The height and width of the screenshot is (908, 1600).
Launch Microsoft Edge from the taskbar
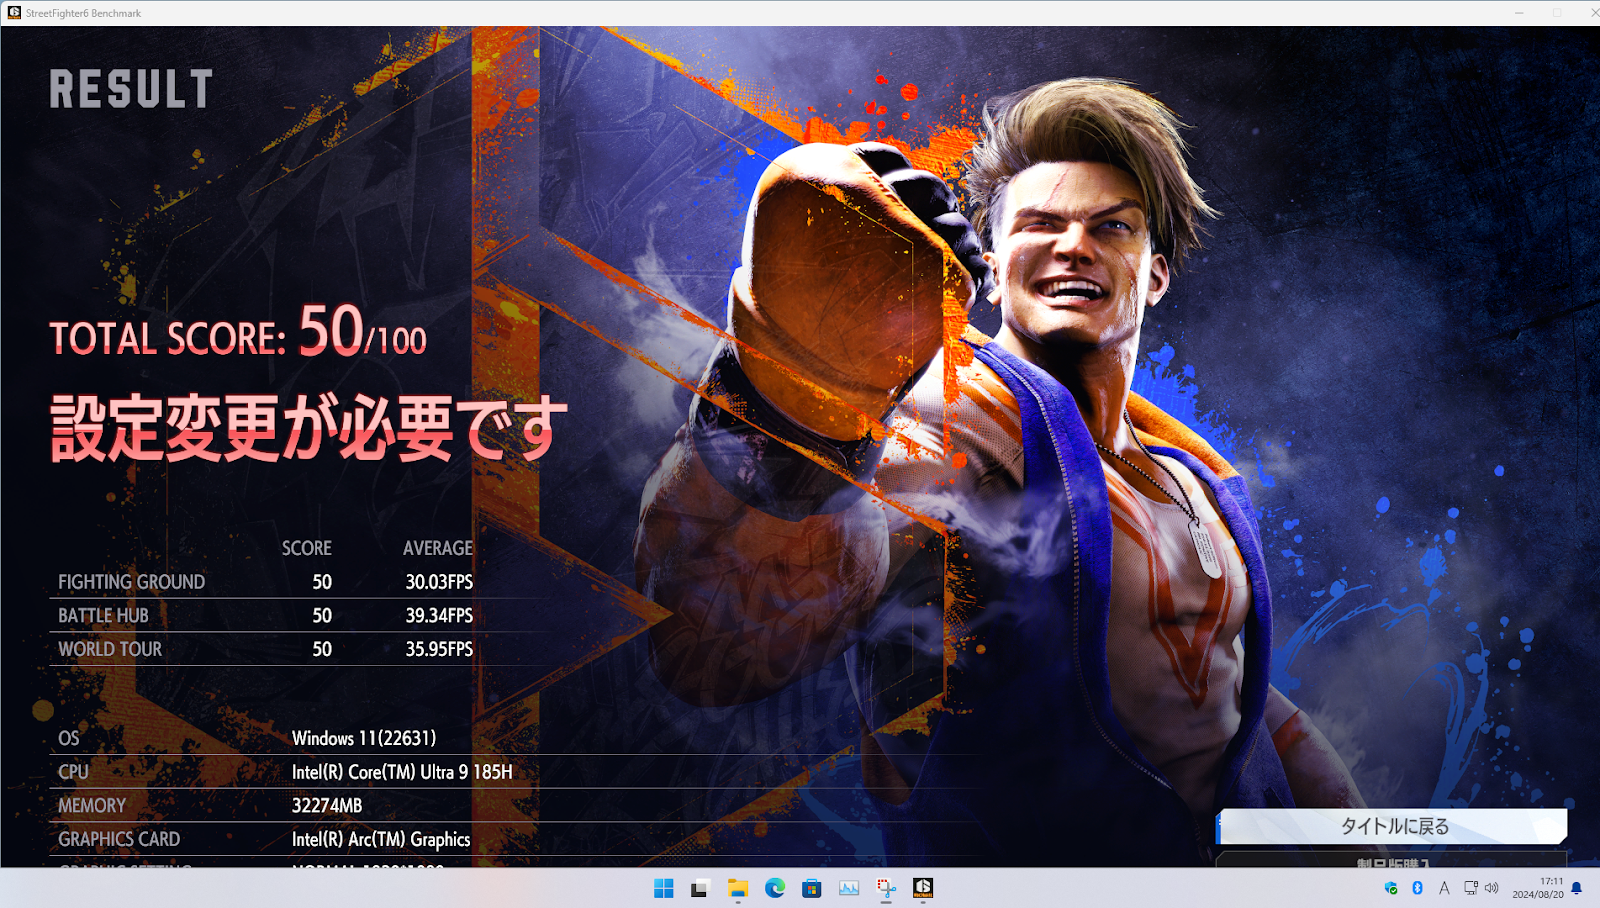coord(775,888)
